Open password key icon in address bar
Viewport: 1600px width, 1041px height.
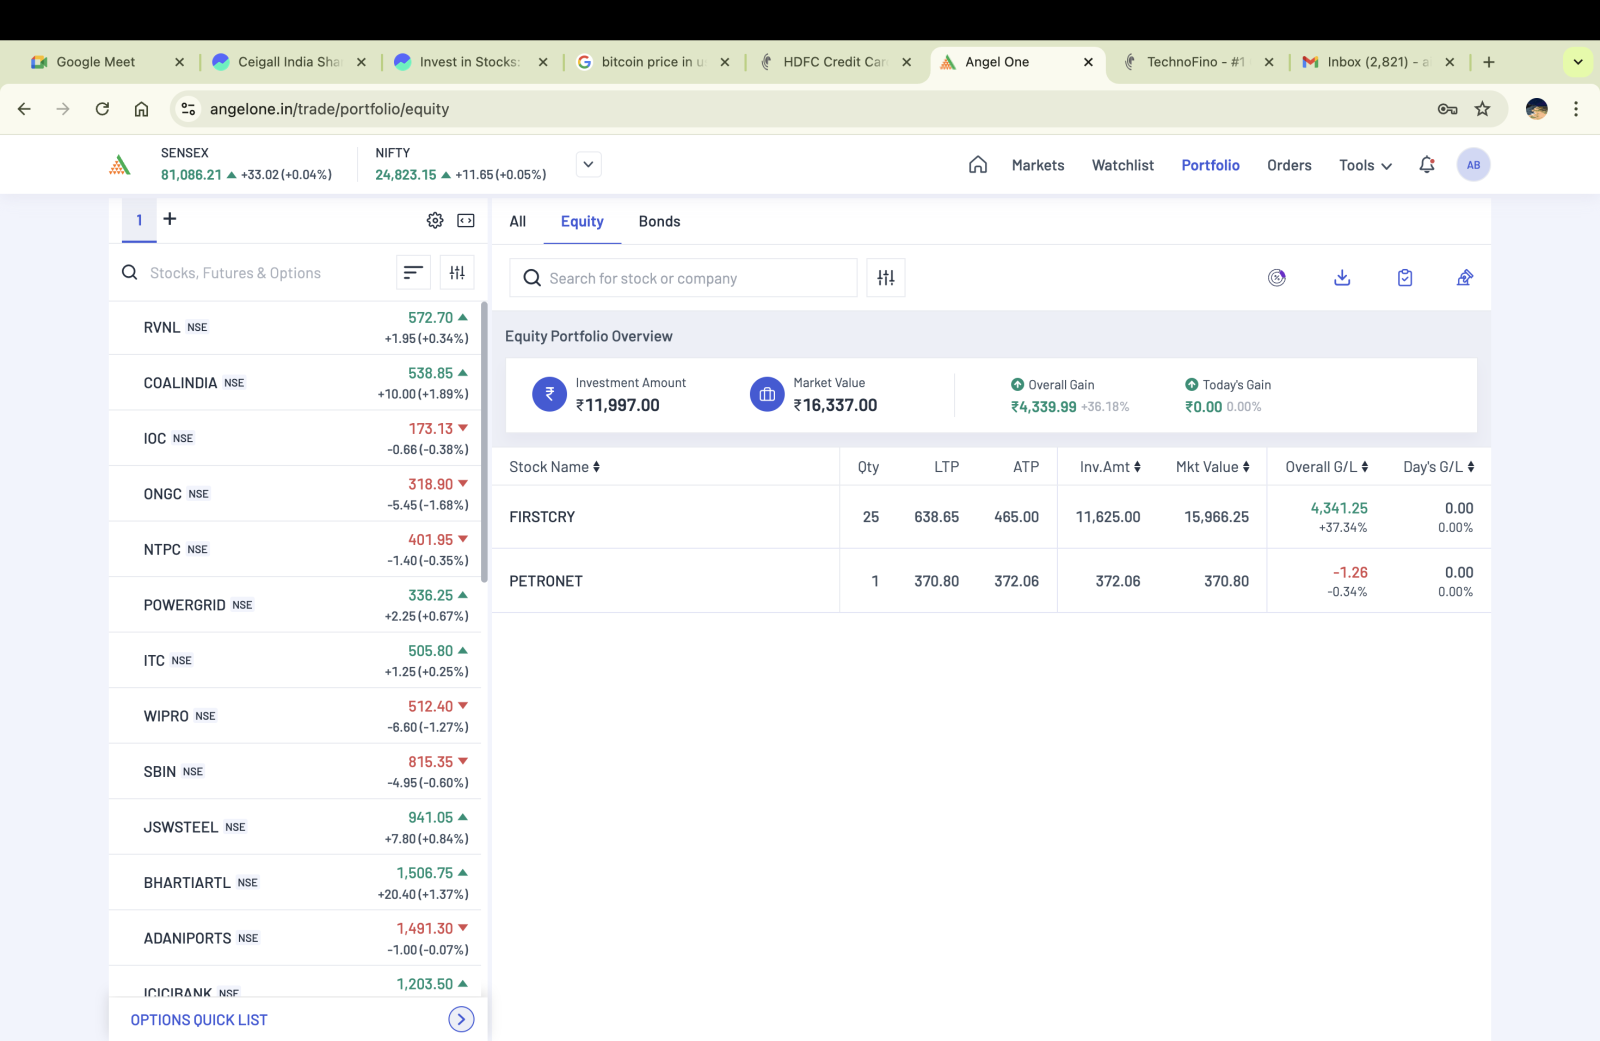coord(1447,109)
